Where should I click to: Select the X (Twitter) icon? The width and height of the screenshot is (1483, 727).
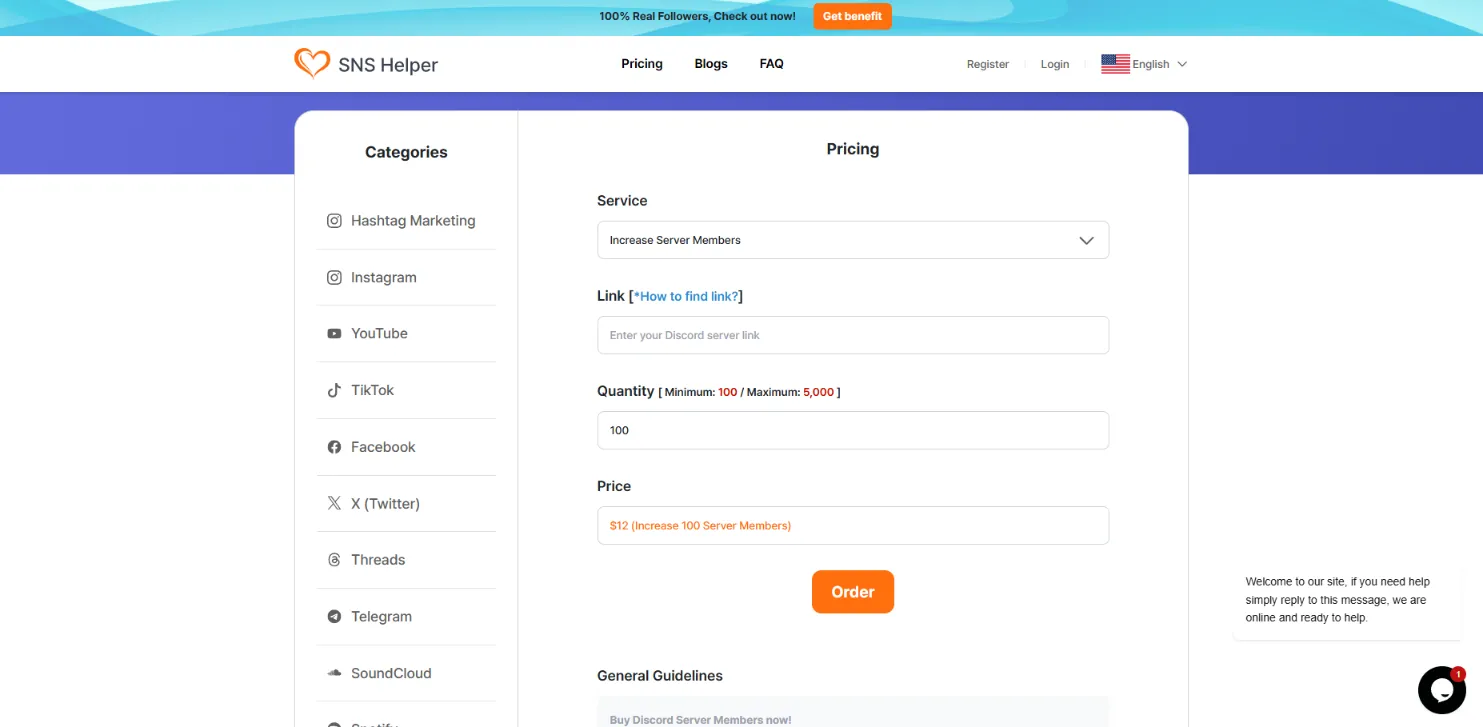coord(334,503)
